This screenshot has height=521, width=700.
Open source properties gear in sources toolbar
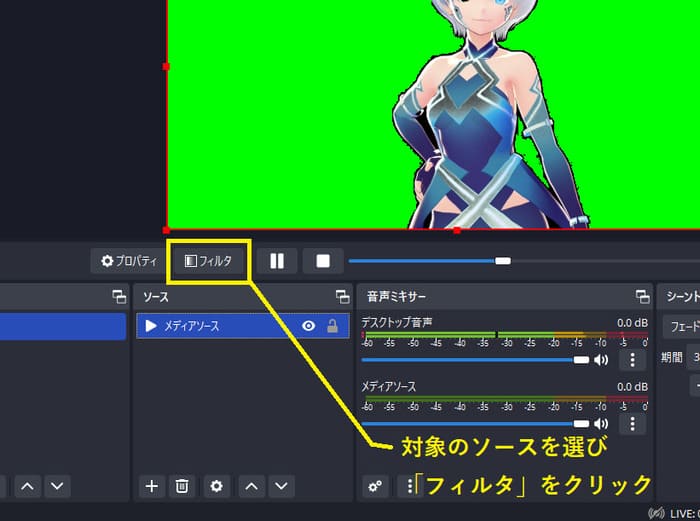[217, 486]
